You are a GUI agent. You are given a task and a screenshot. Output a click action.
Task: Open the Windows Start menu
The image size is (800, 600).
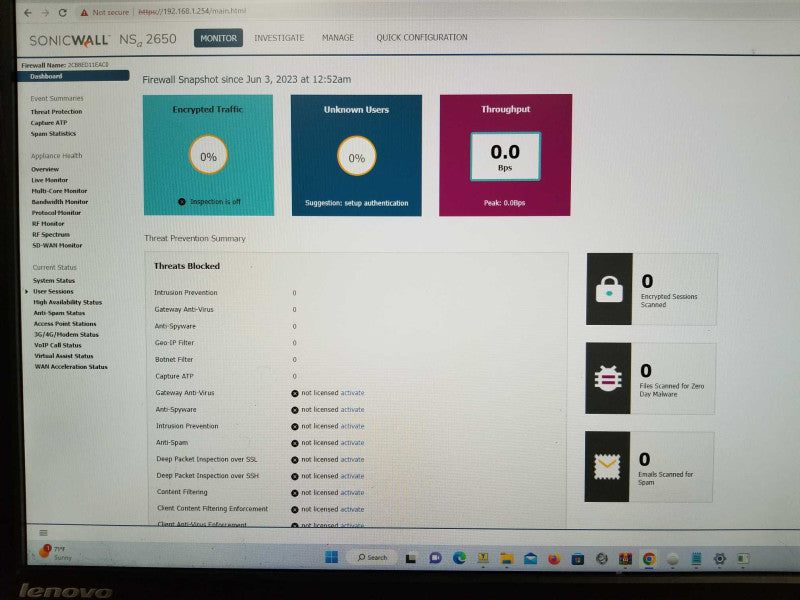pyautogui.click(x=332, y=557)
